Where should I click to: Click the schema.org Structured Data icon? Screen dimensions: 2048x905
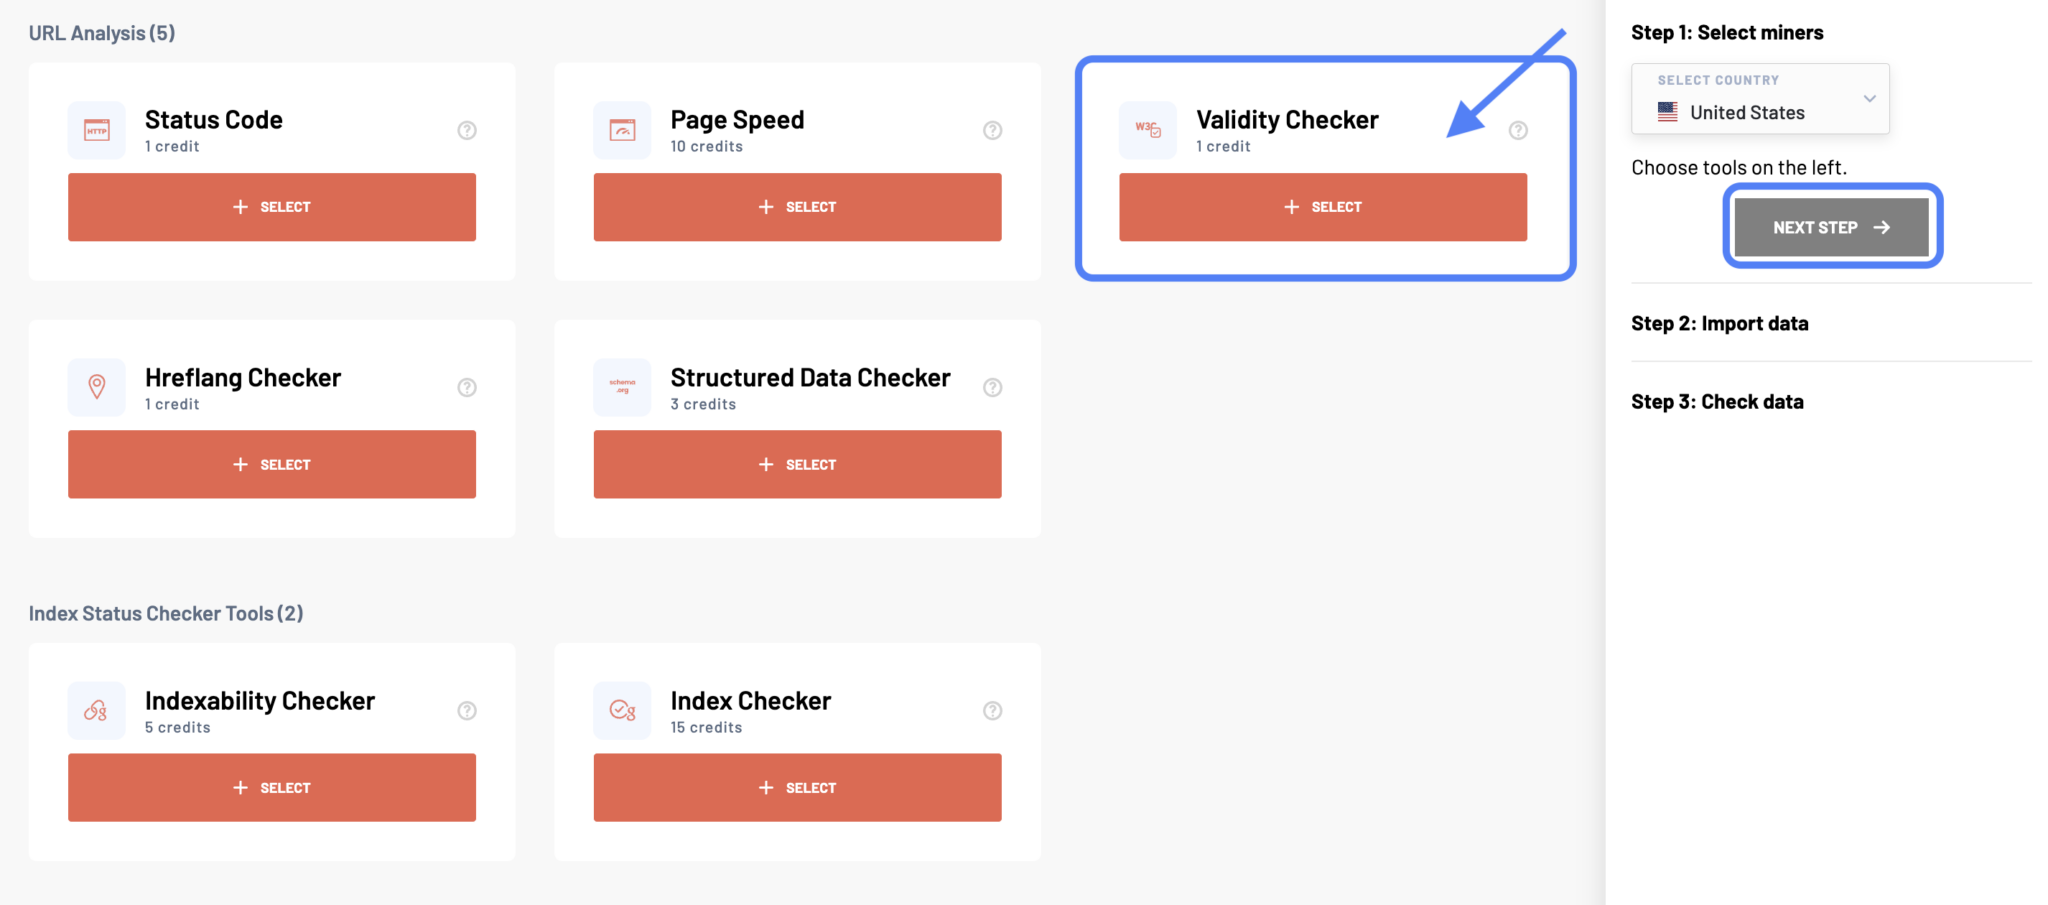622,387
